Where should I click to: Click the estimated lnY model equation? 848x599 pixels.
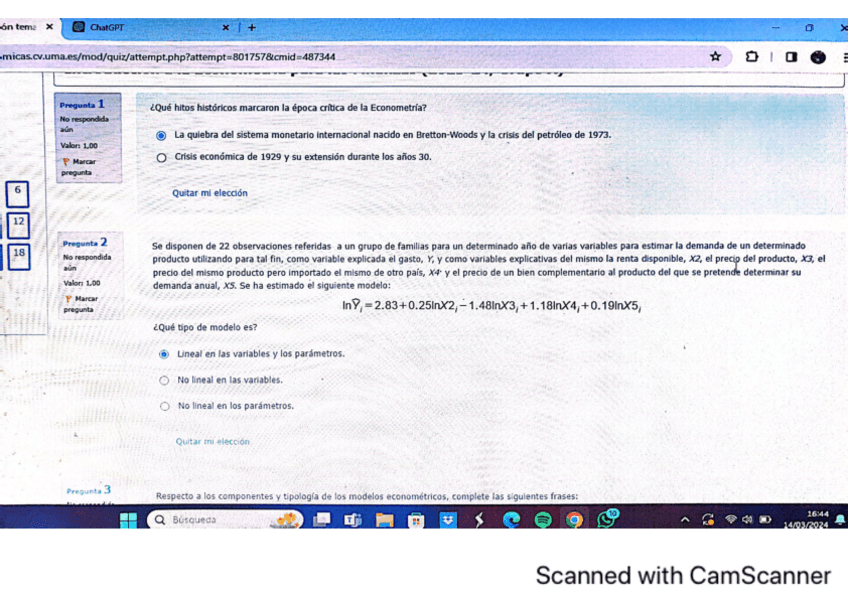click(492, 306)
